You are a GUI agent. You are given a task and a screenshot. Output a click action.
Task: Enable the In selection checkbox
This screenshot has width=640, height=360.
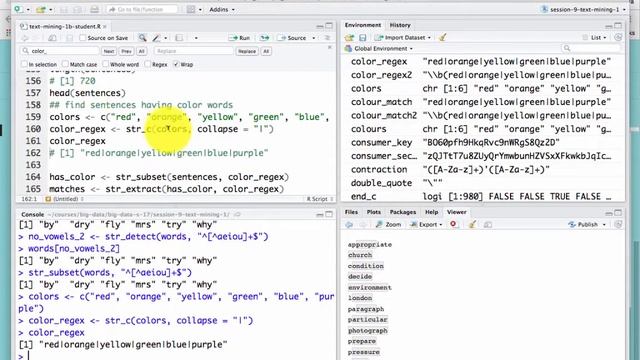pos(24,64)
